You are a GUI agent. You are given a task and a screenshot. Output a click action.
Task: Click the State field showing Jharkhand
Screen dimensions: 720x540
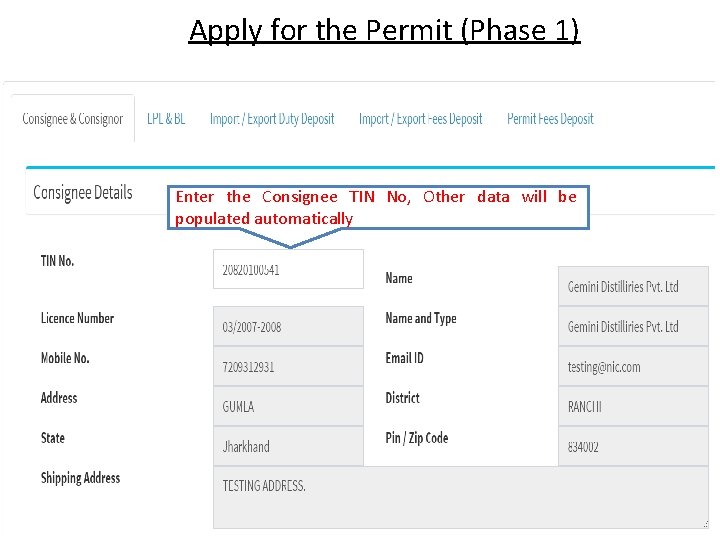click(288, 446)
